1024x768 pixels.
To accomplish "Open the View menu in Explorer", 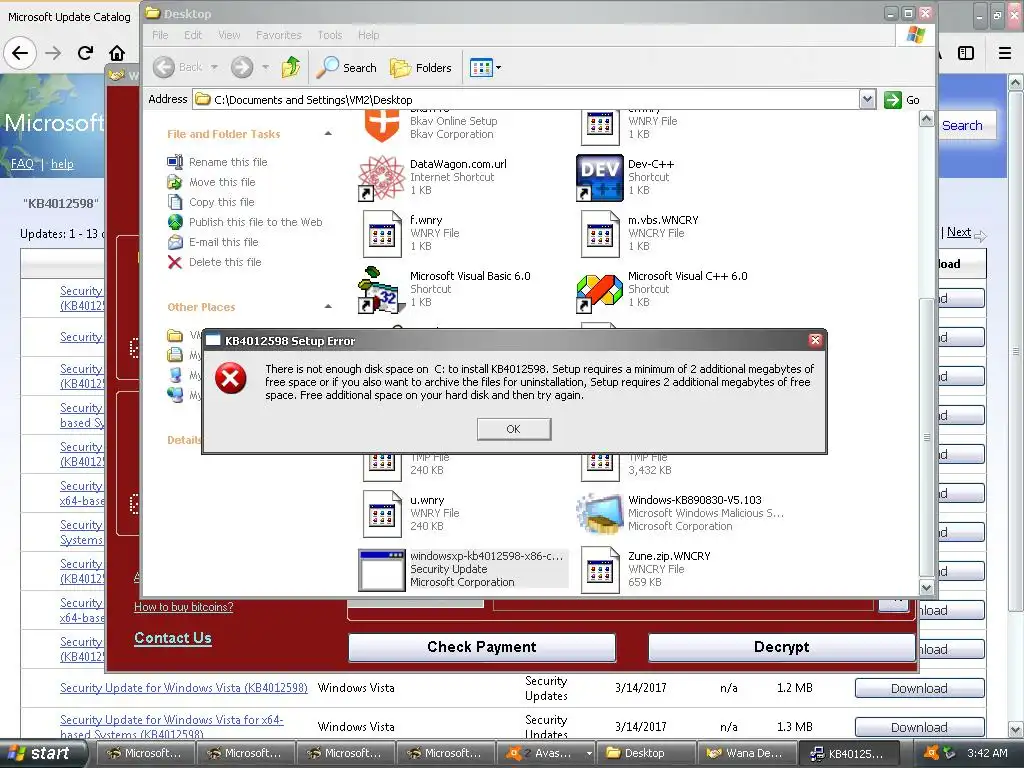I will 229,35.
